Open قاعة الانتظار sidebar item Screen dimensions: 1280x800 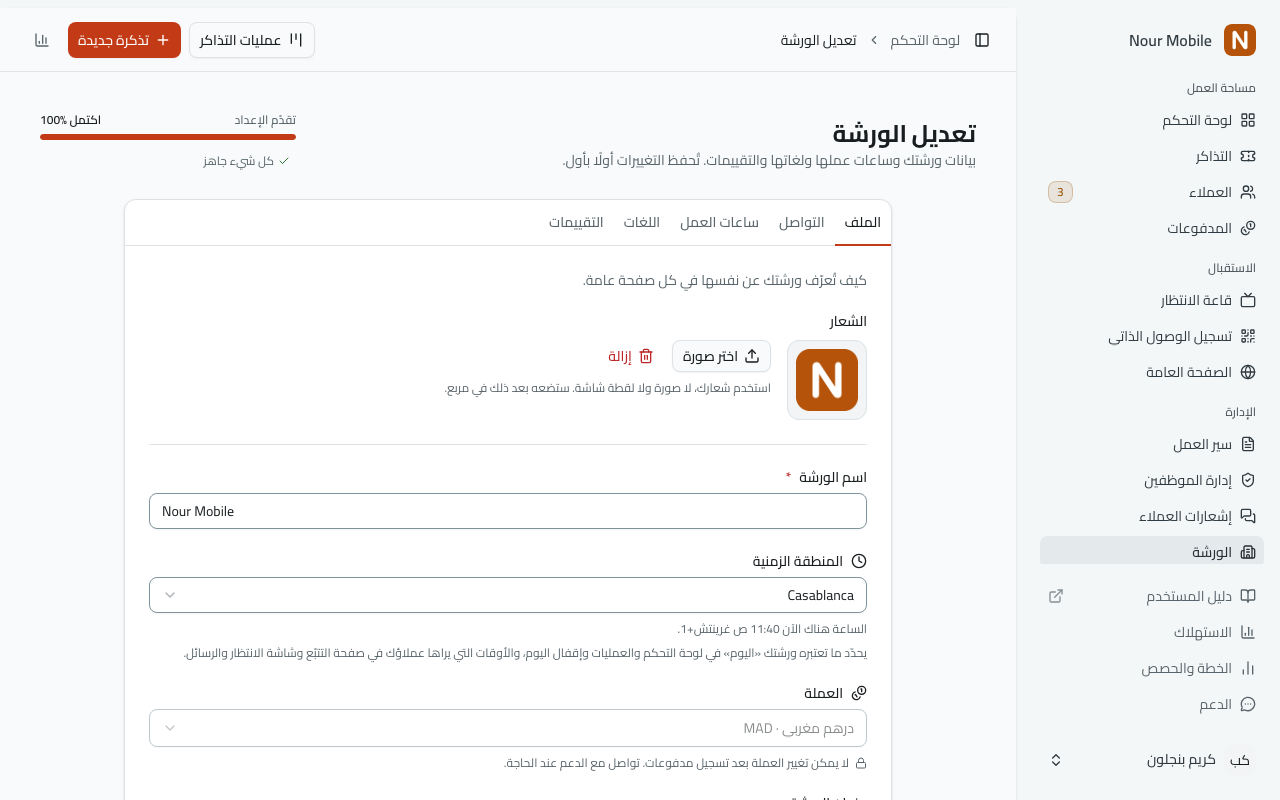click(1152, 300)
